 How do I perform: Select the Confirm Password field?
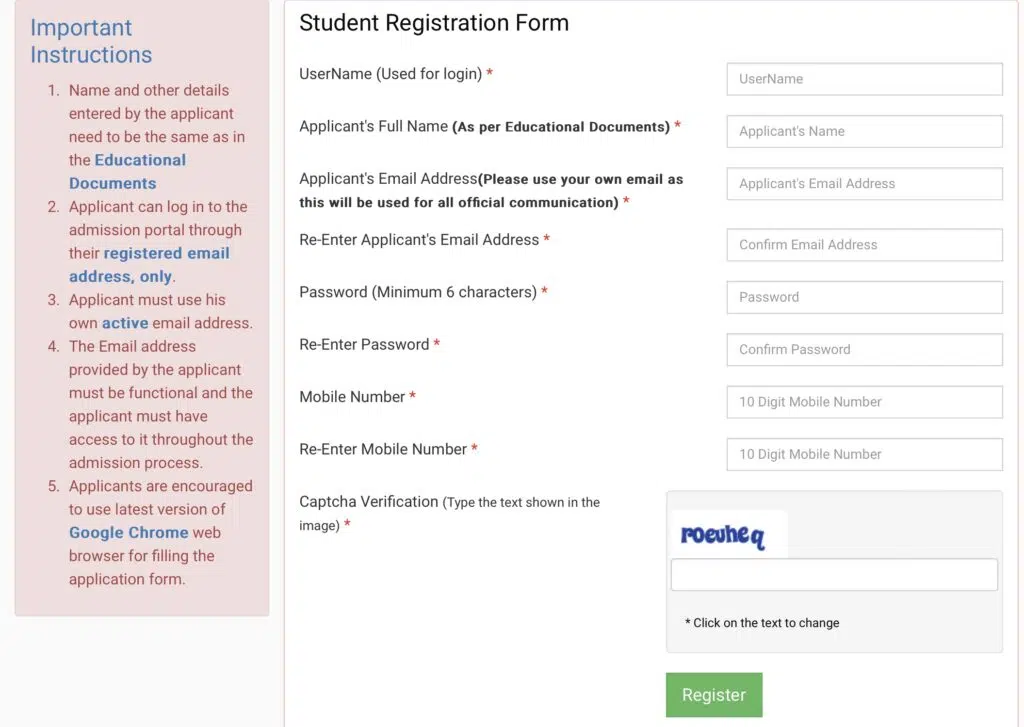864,350
